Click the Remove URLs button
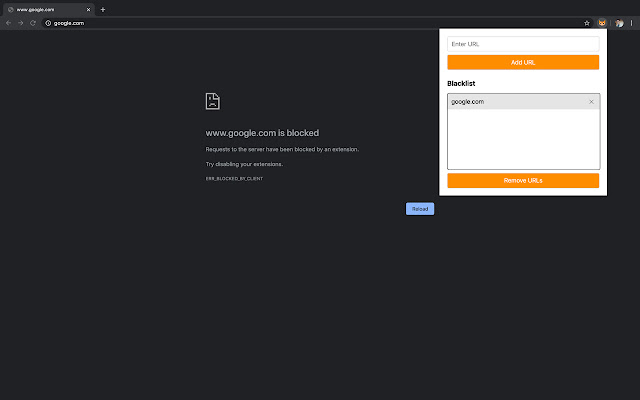This screenshot has height=400, width=640. tap(523, 180)
